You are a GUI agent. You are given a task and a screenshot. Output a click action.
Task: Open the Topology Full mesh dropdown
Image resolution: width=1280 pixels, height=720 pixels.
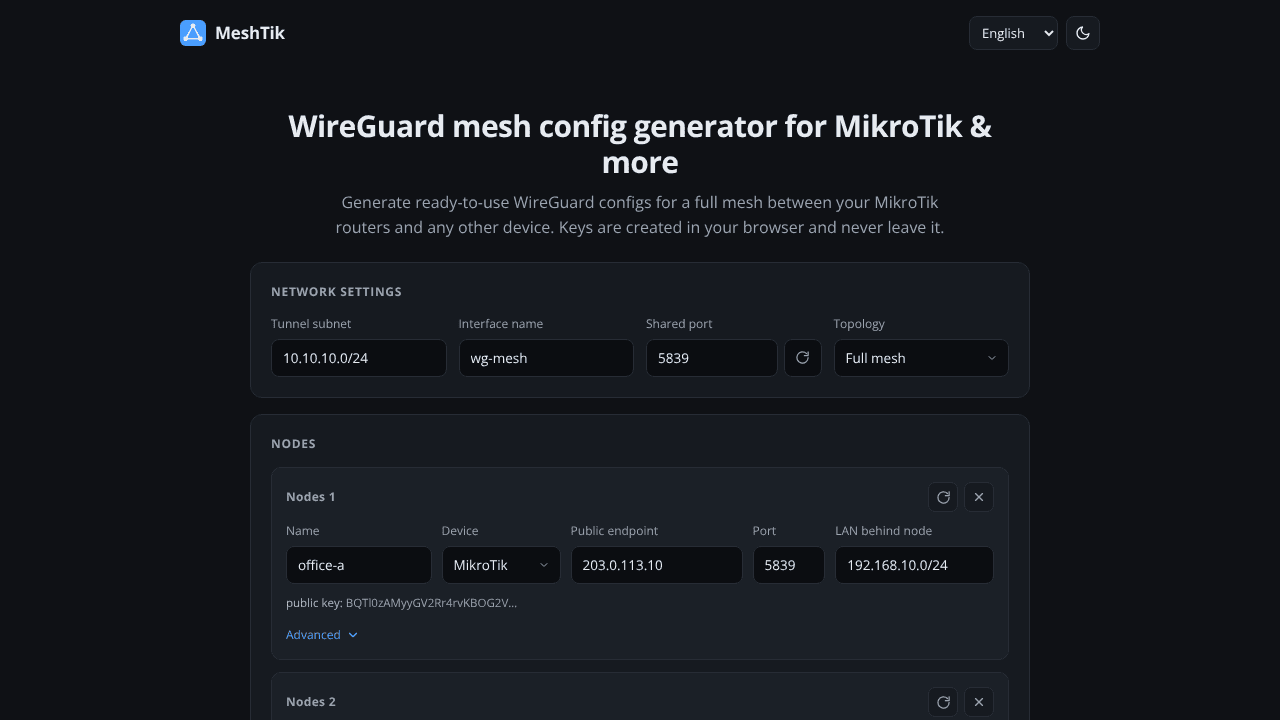click(x=921, y=358)
